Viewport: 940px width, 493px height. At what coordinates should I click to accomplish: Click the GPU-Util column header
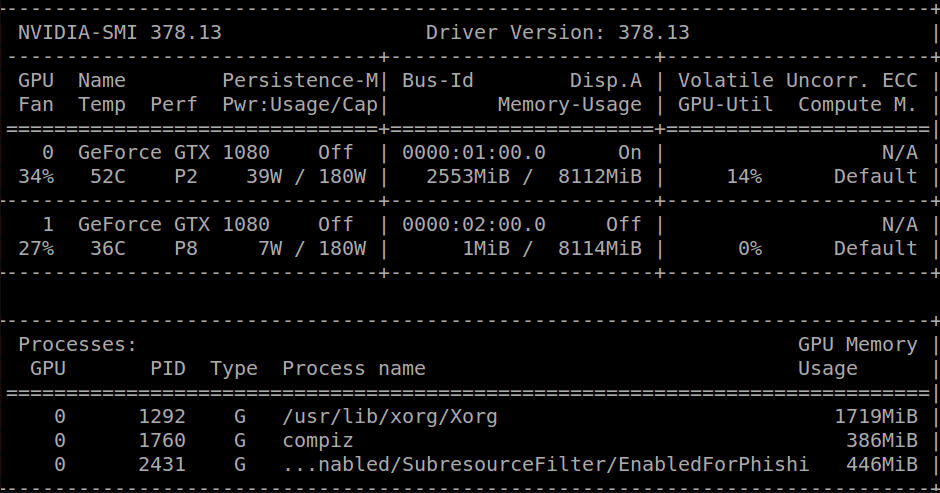[x=725, y=105]
